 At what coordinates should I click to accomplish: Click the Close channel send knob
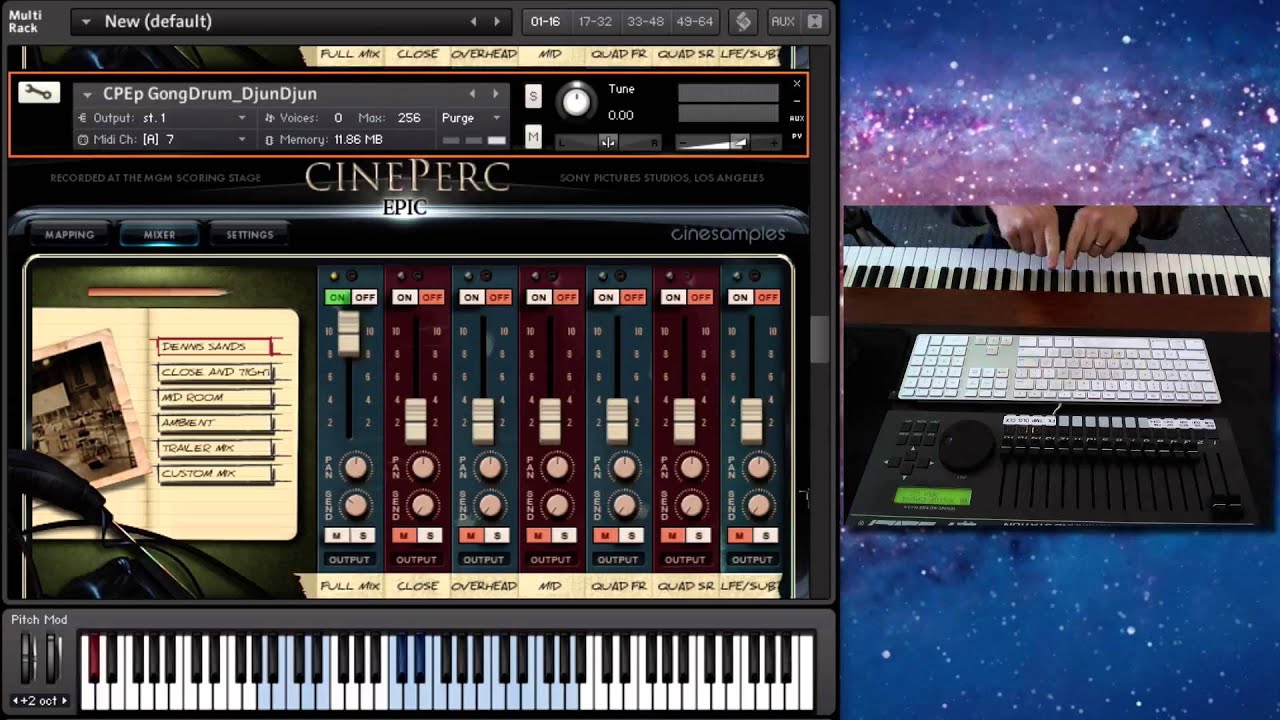pyautogui.click(x=422, y=505)
